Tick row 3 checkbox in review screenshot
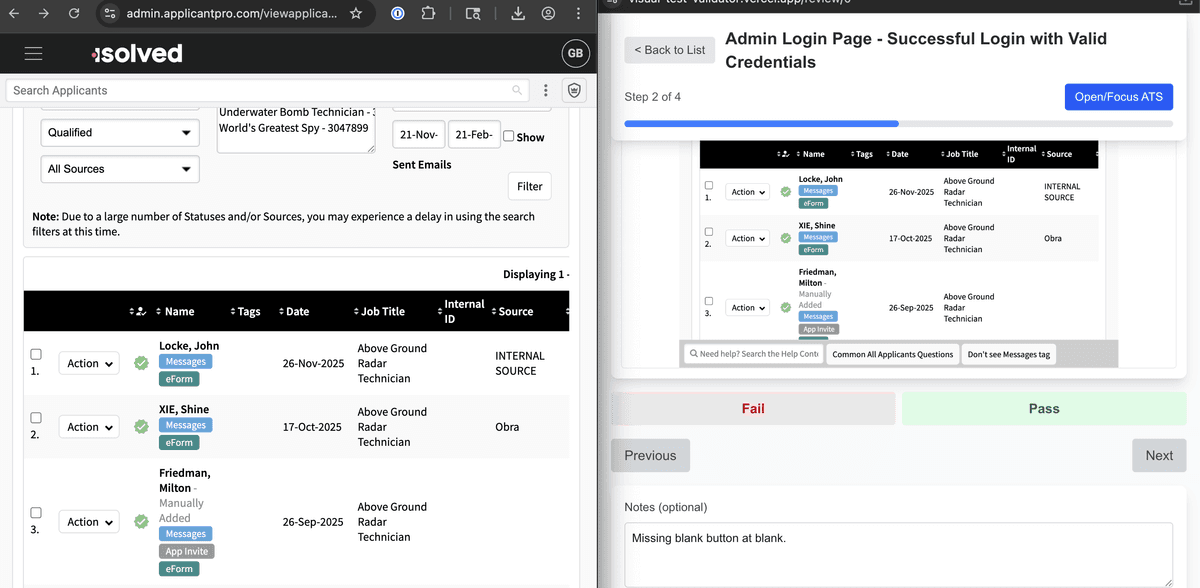This screenshot has height=588, width=1200. tap(709, 301)
